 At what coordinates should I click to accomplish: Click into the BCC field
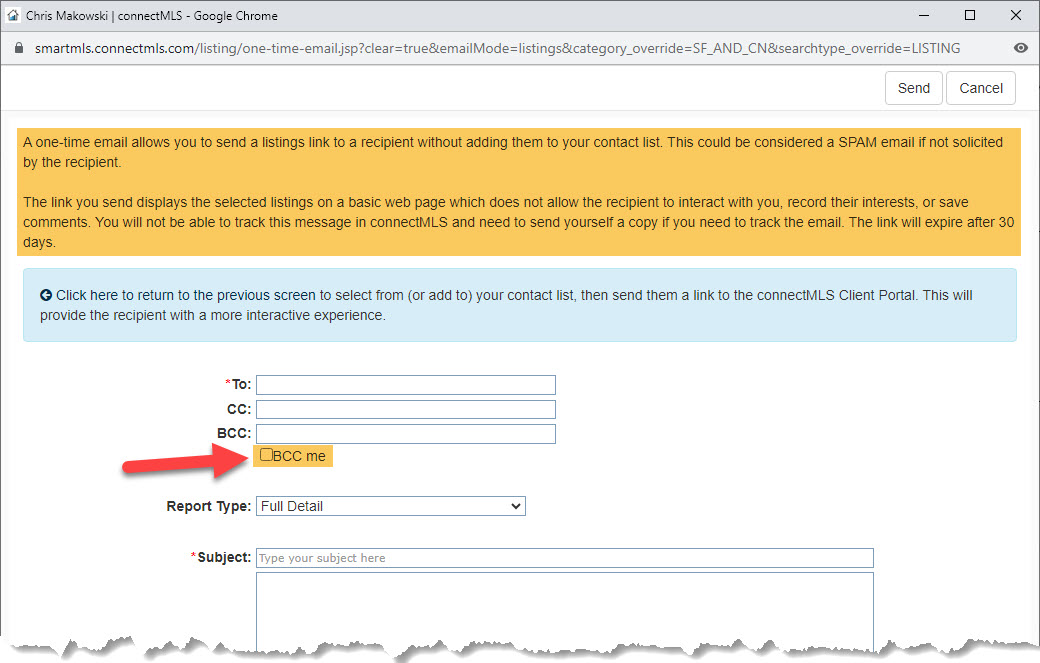(406, 434)
